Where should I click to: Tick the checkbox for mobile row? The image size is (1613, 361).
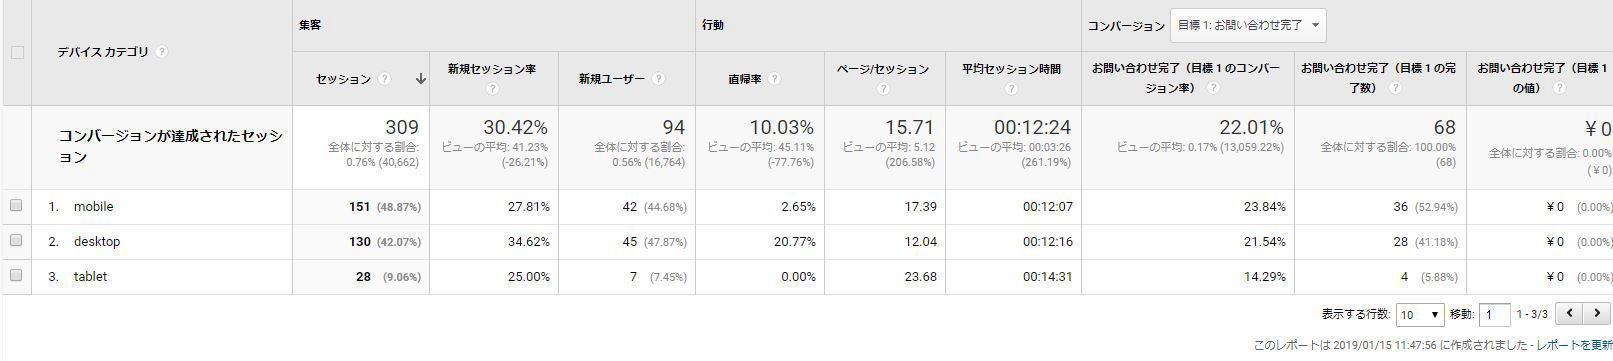tap(16, 206)
